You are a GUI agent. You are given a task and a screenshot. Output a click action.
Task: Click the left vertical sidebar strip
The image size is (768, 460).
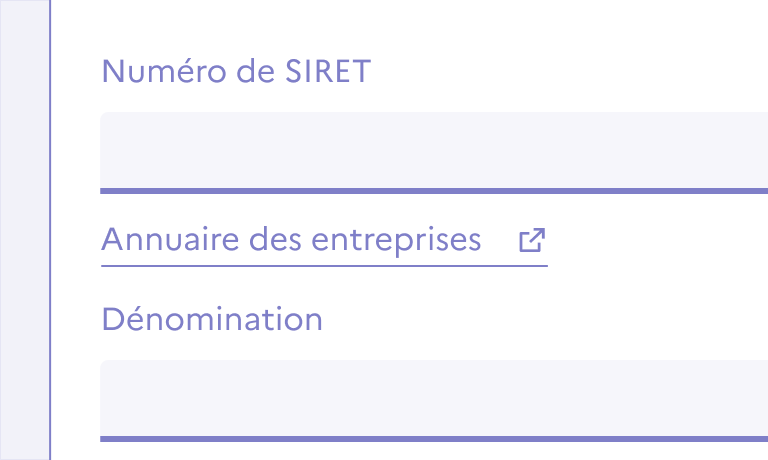(24, 230)
